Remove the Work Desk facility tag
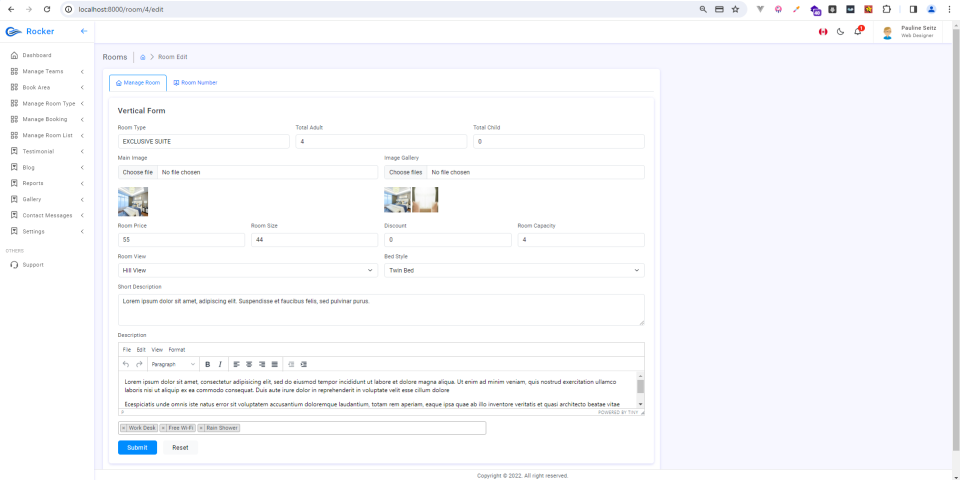Screen dimensions: 960x480 tap(124, 428)
